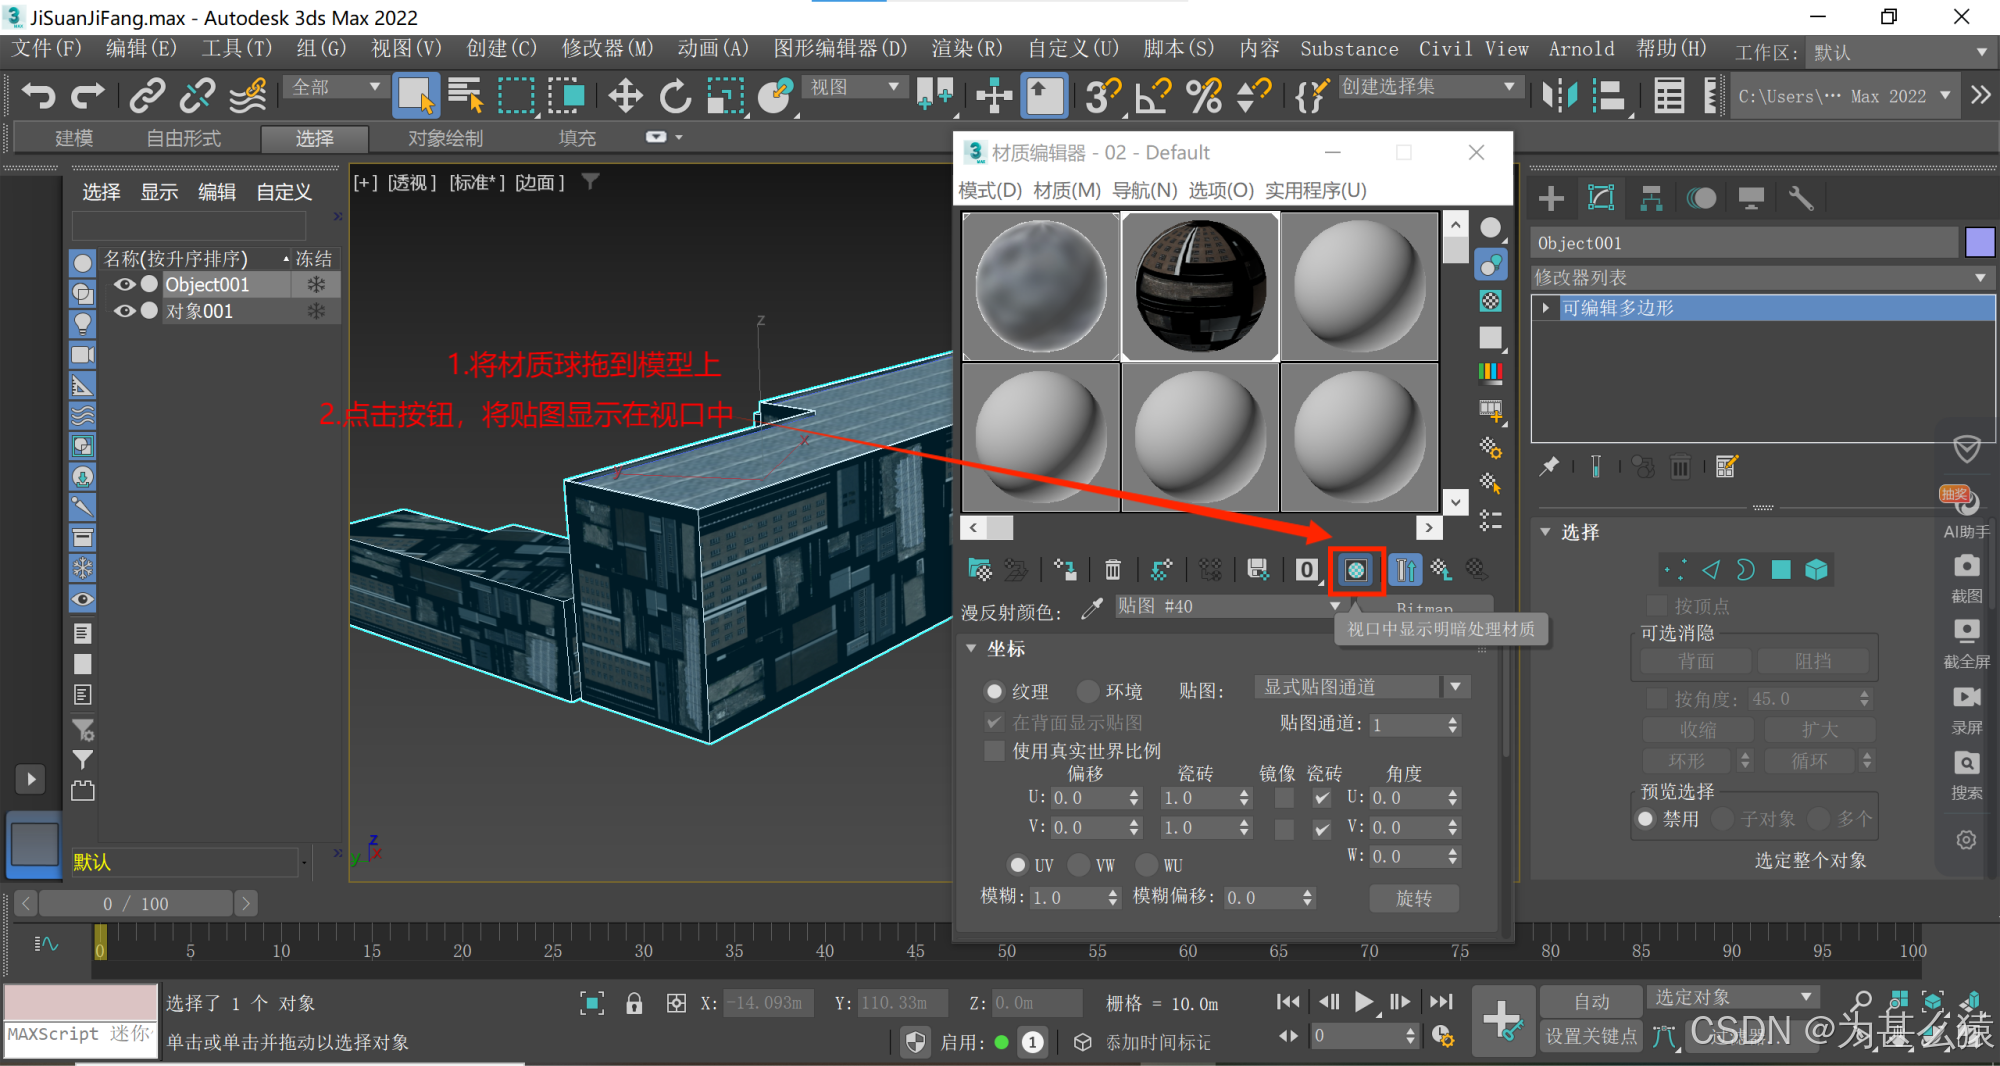Click the Undo arrow in main toolbar

[x=38, y=96]
